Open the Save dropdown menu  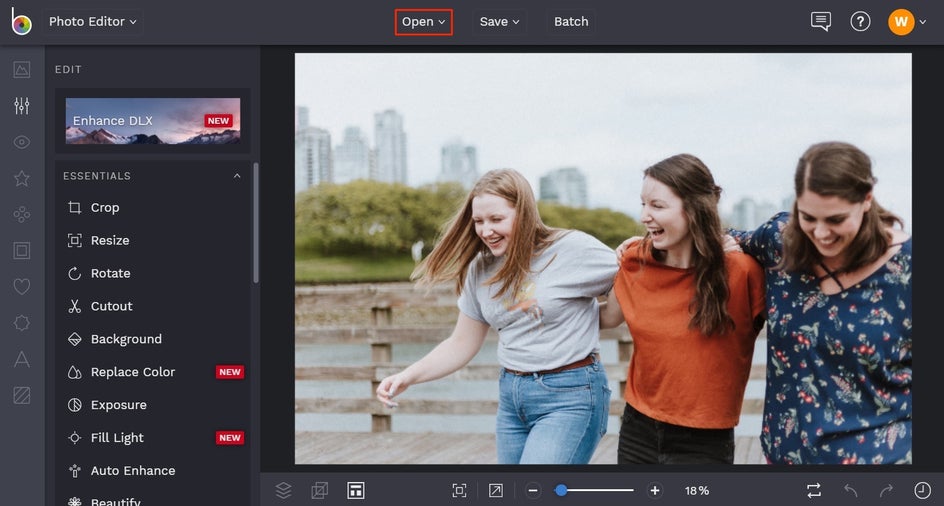click(499, 21)
